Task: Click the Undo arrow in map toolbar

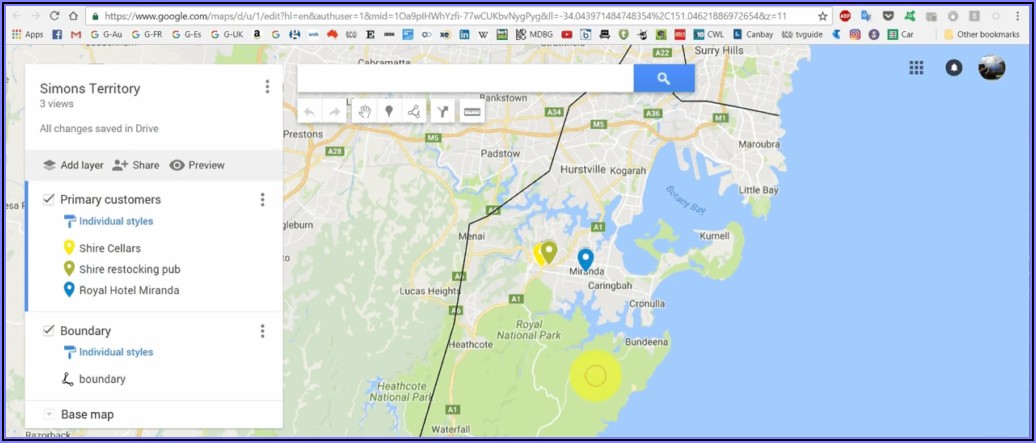Action: click(309, 112)
